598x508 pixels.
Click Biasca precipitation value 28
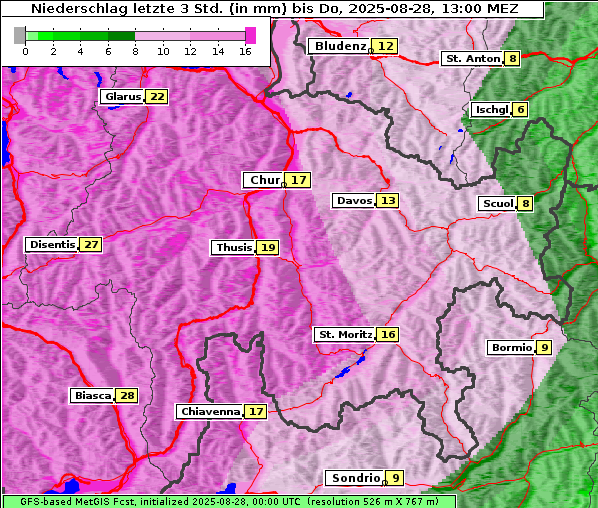point(127,395)
